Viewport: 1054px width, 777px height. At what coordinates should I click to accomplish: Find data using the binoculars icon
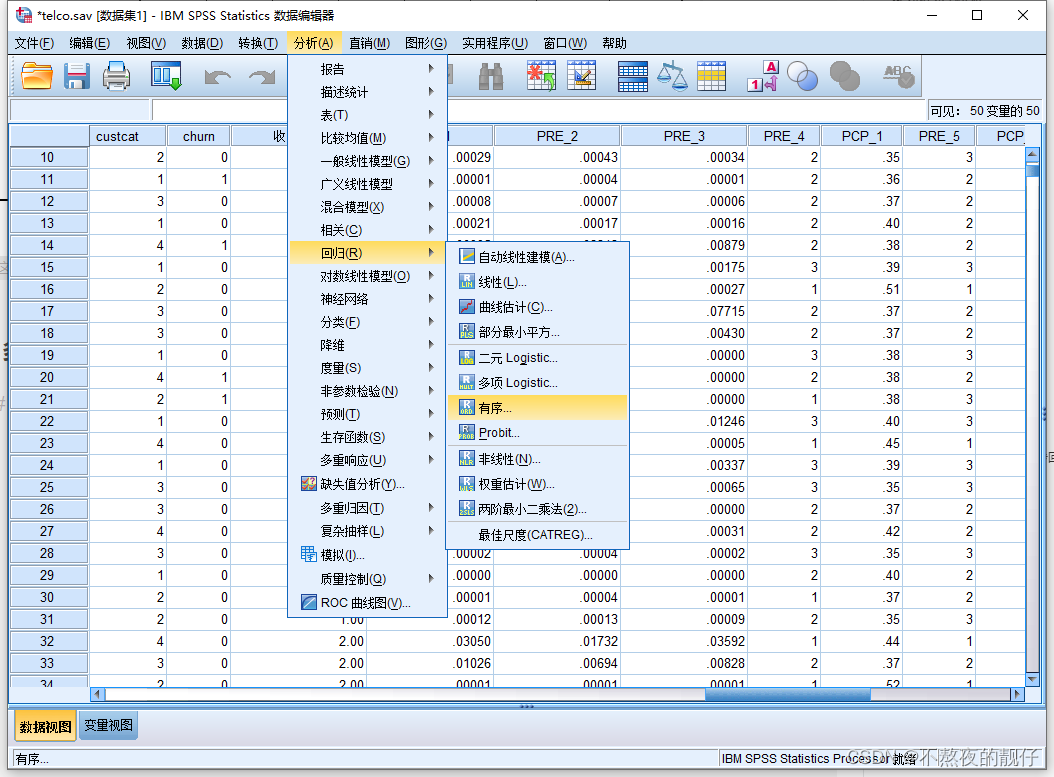click(x=491, y=76)
